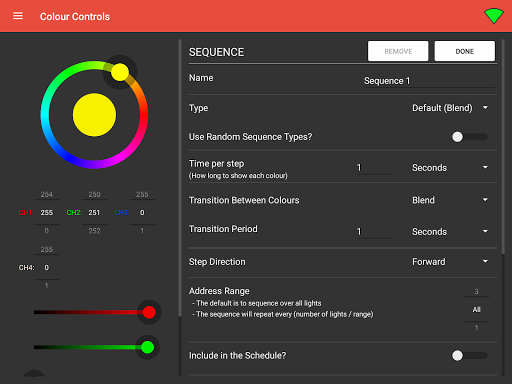Edit the Sequence 1 name field
Viewport: 512px width, 384px height.
pos(429,81)
